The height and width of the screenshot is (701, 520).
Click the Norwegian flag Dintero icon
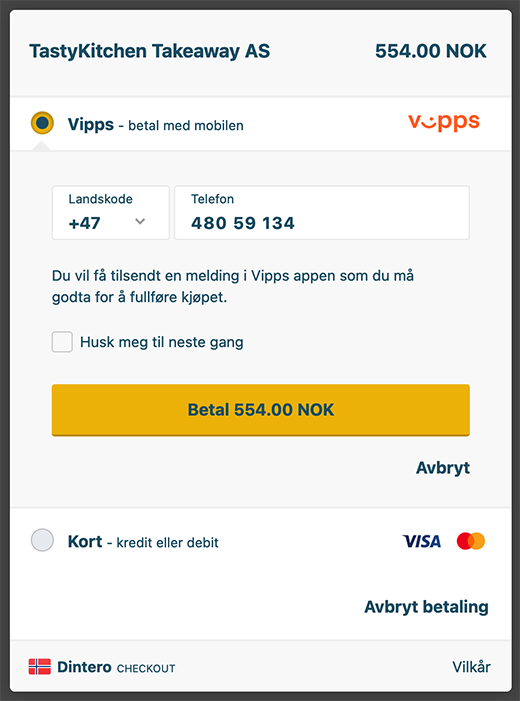[39, 667]
